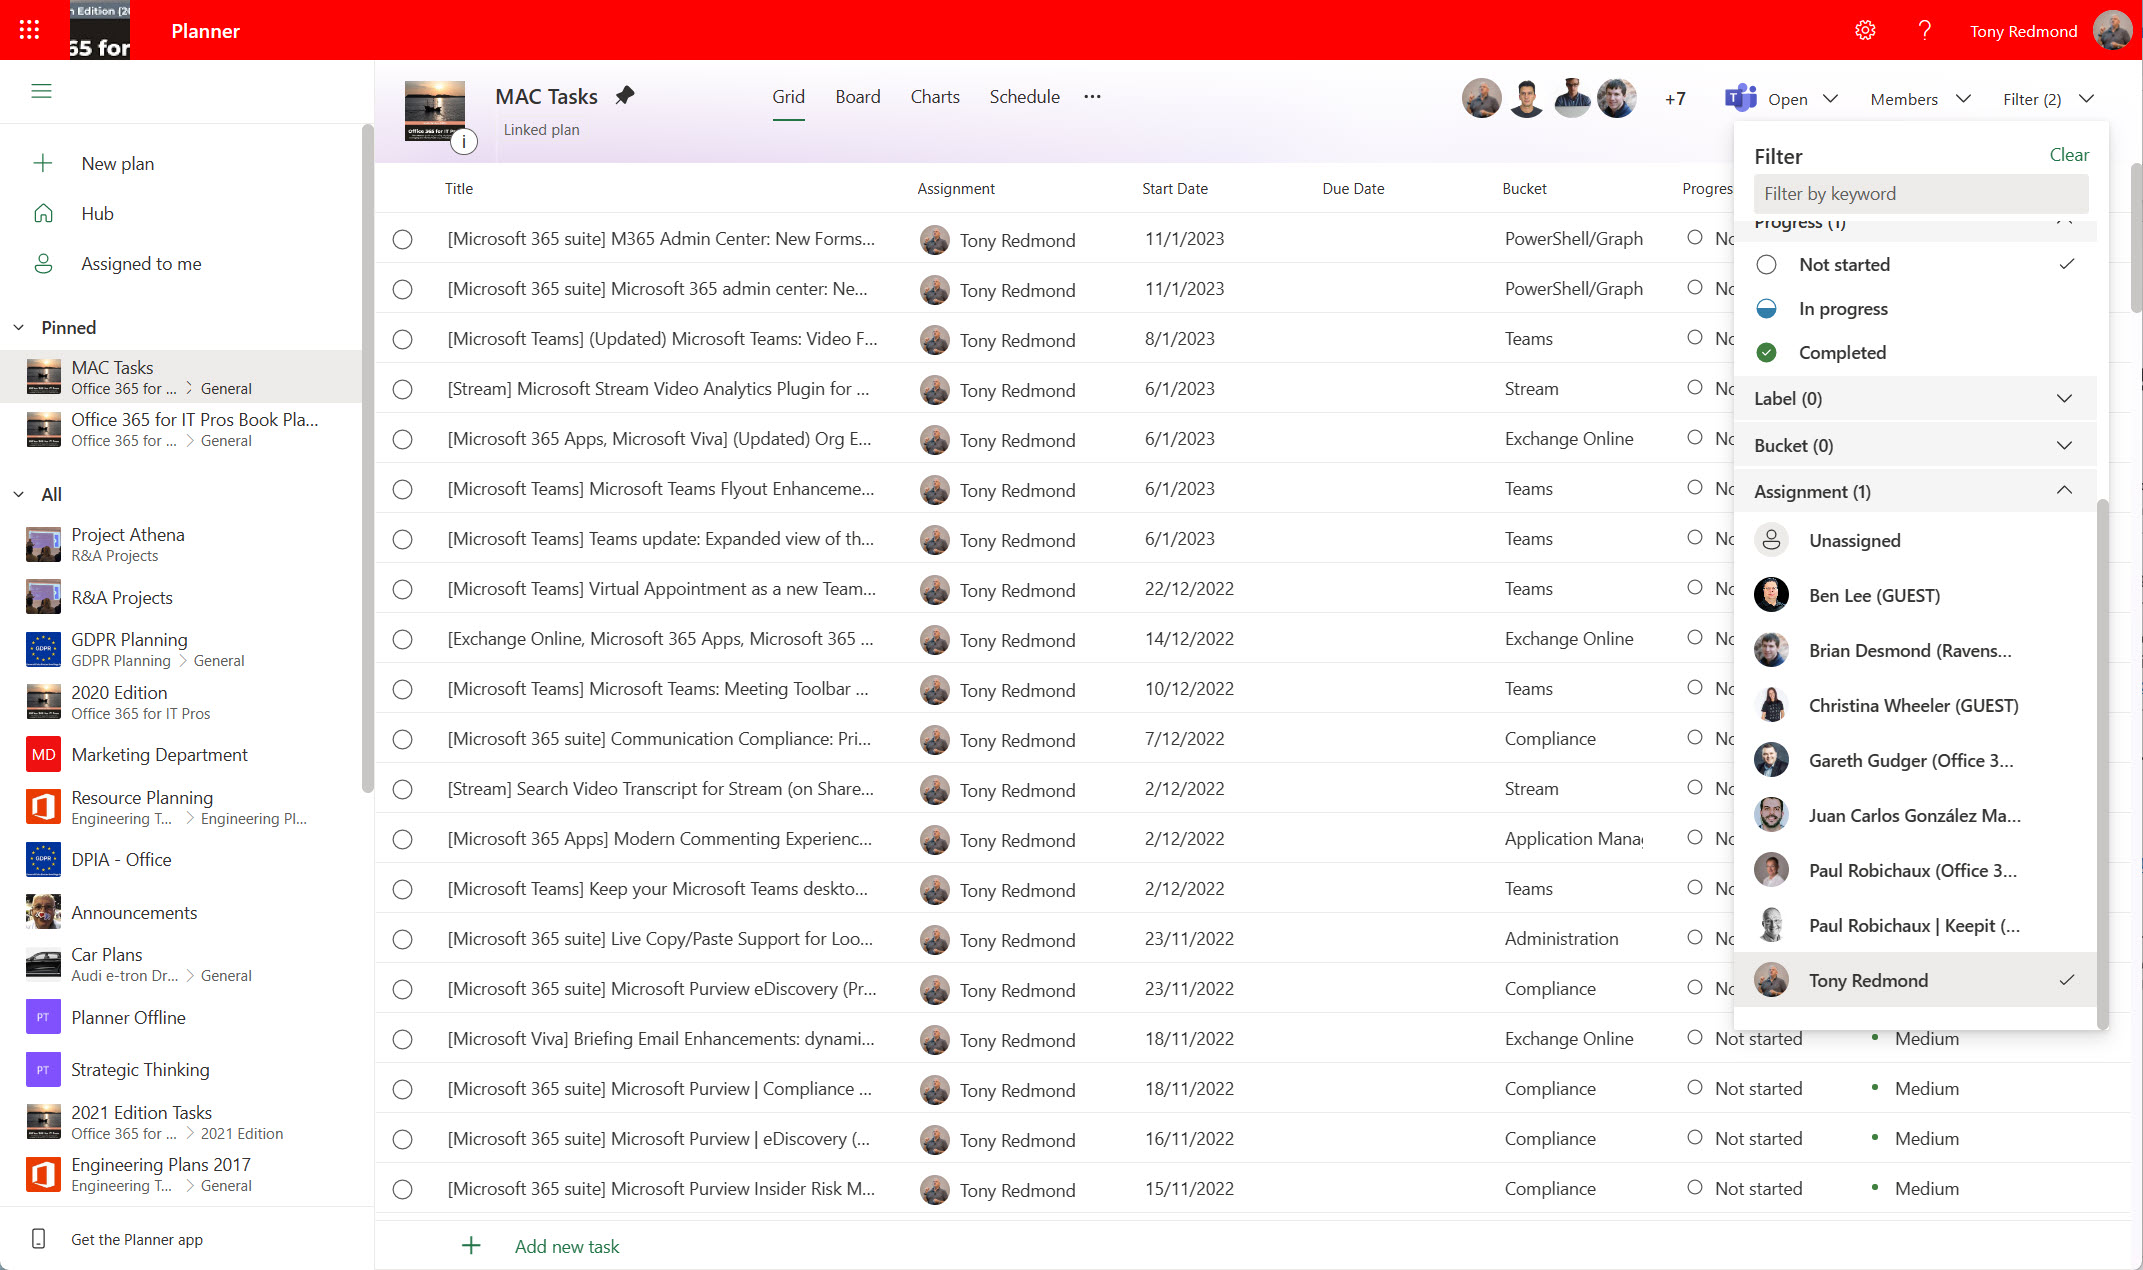Screen dimensions: 2143x1270
Task: Unpin MAC Tasks using pin icon
Action: coord(625,96)
